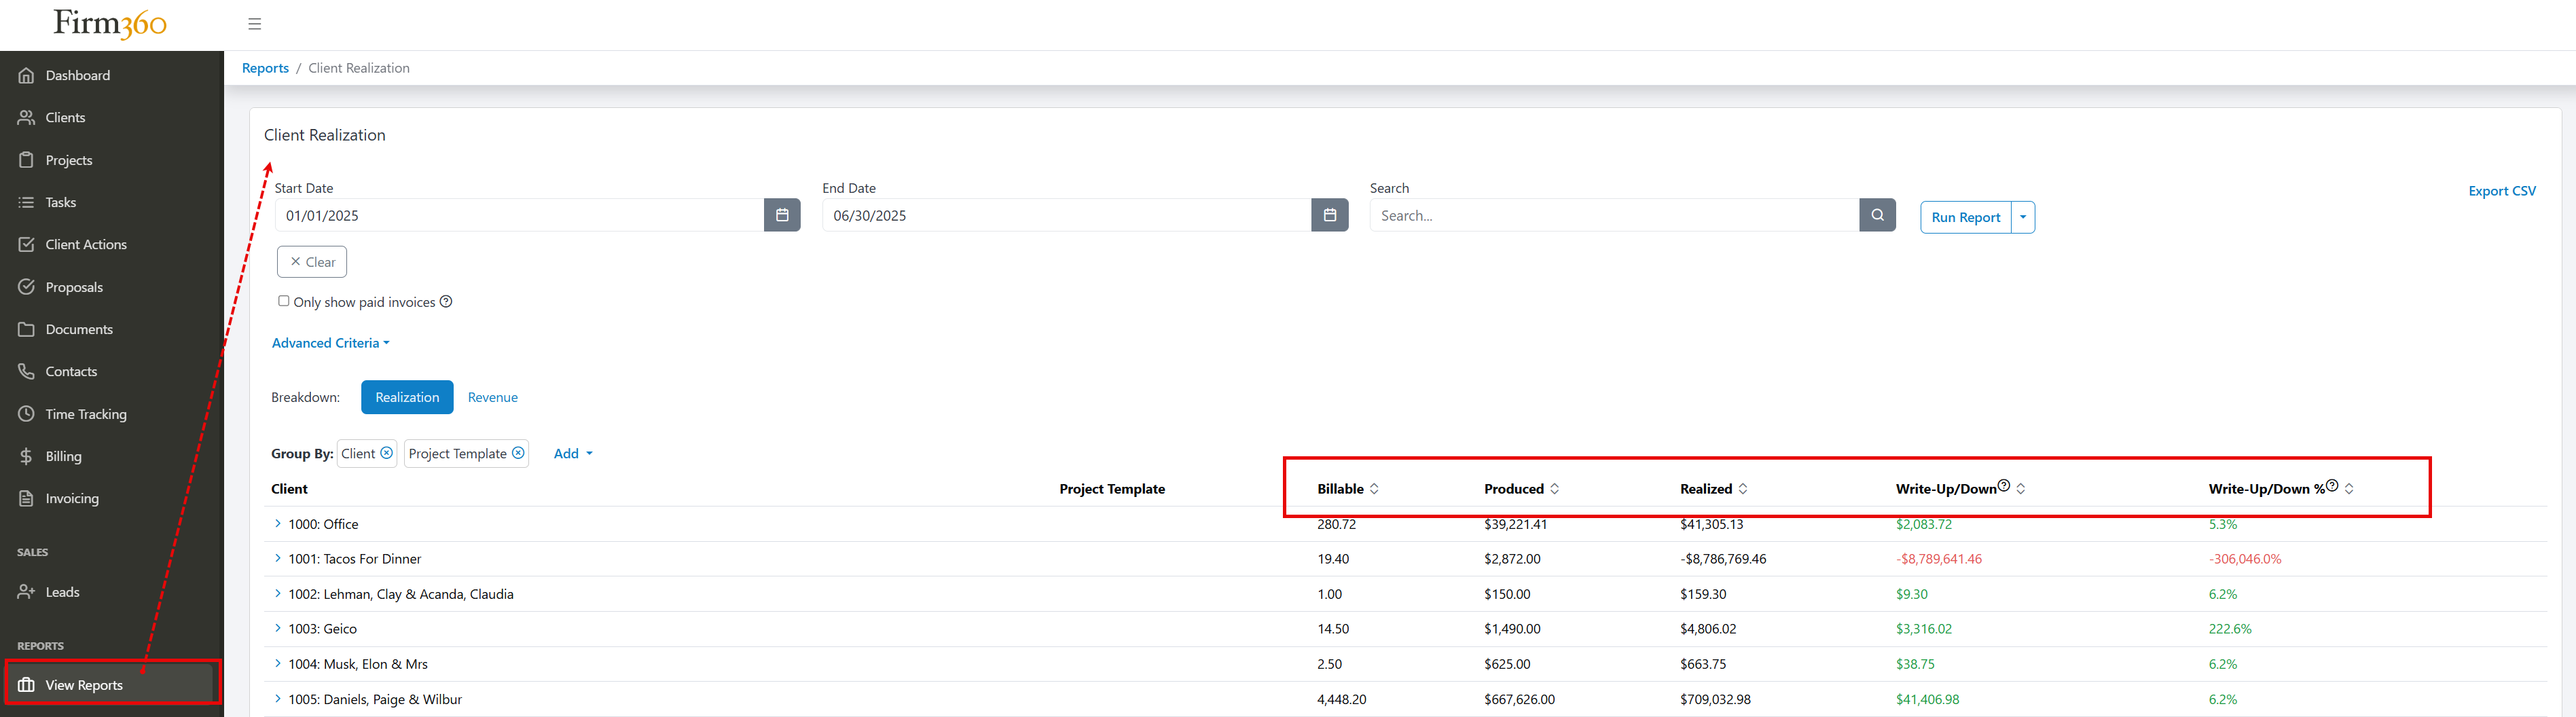The width and height of the screenshot is (2576, 717).
Task: Click the search magnifier icon
Action: click(1877, 214)
